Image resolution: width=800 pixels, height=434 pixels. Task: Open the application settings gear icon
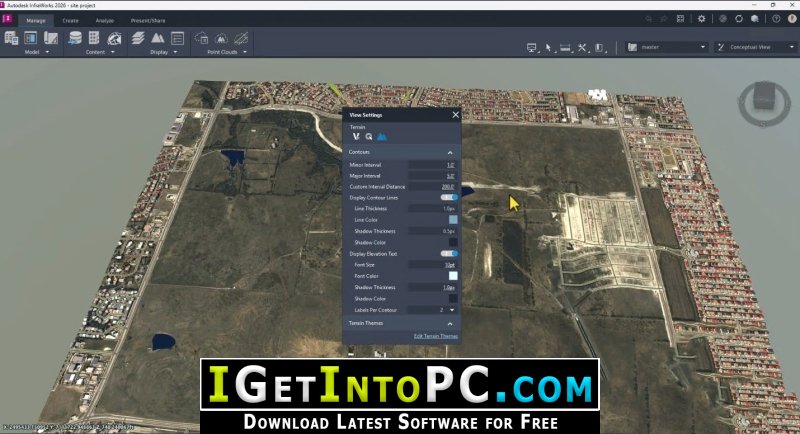point(702,19)
